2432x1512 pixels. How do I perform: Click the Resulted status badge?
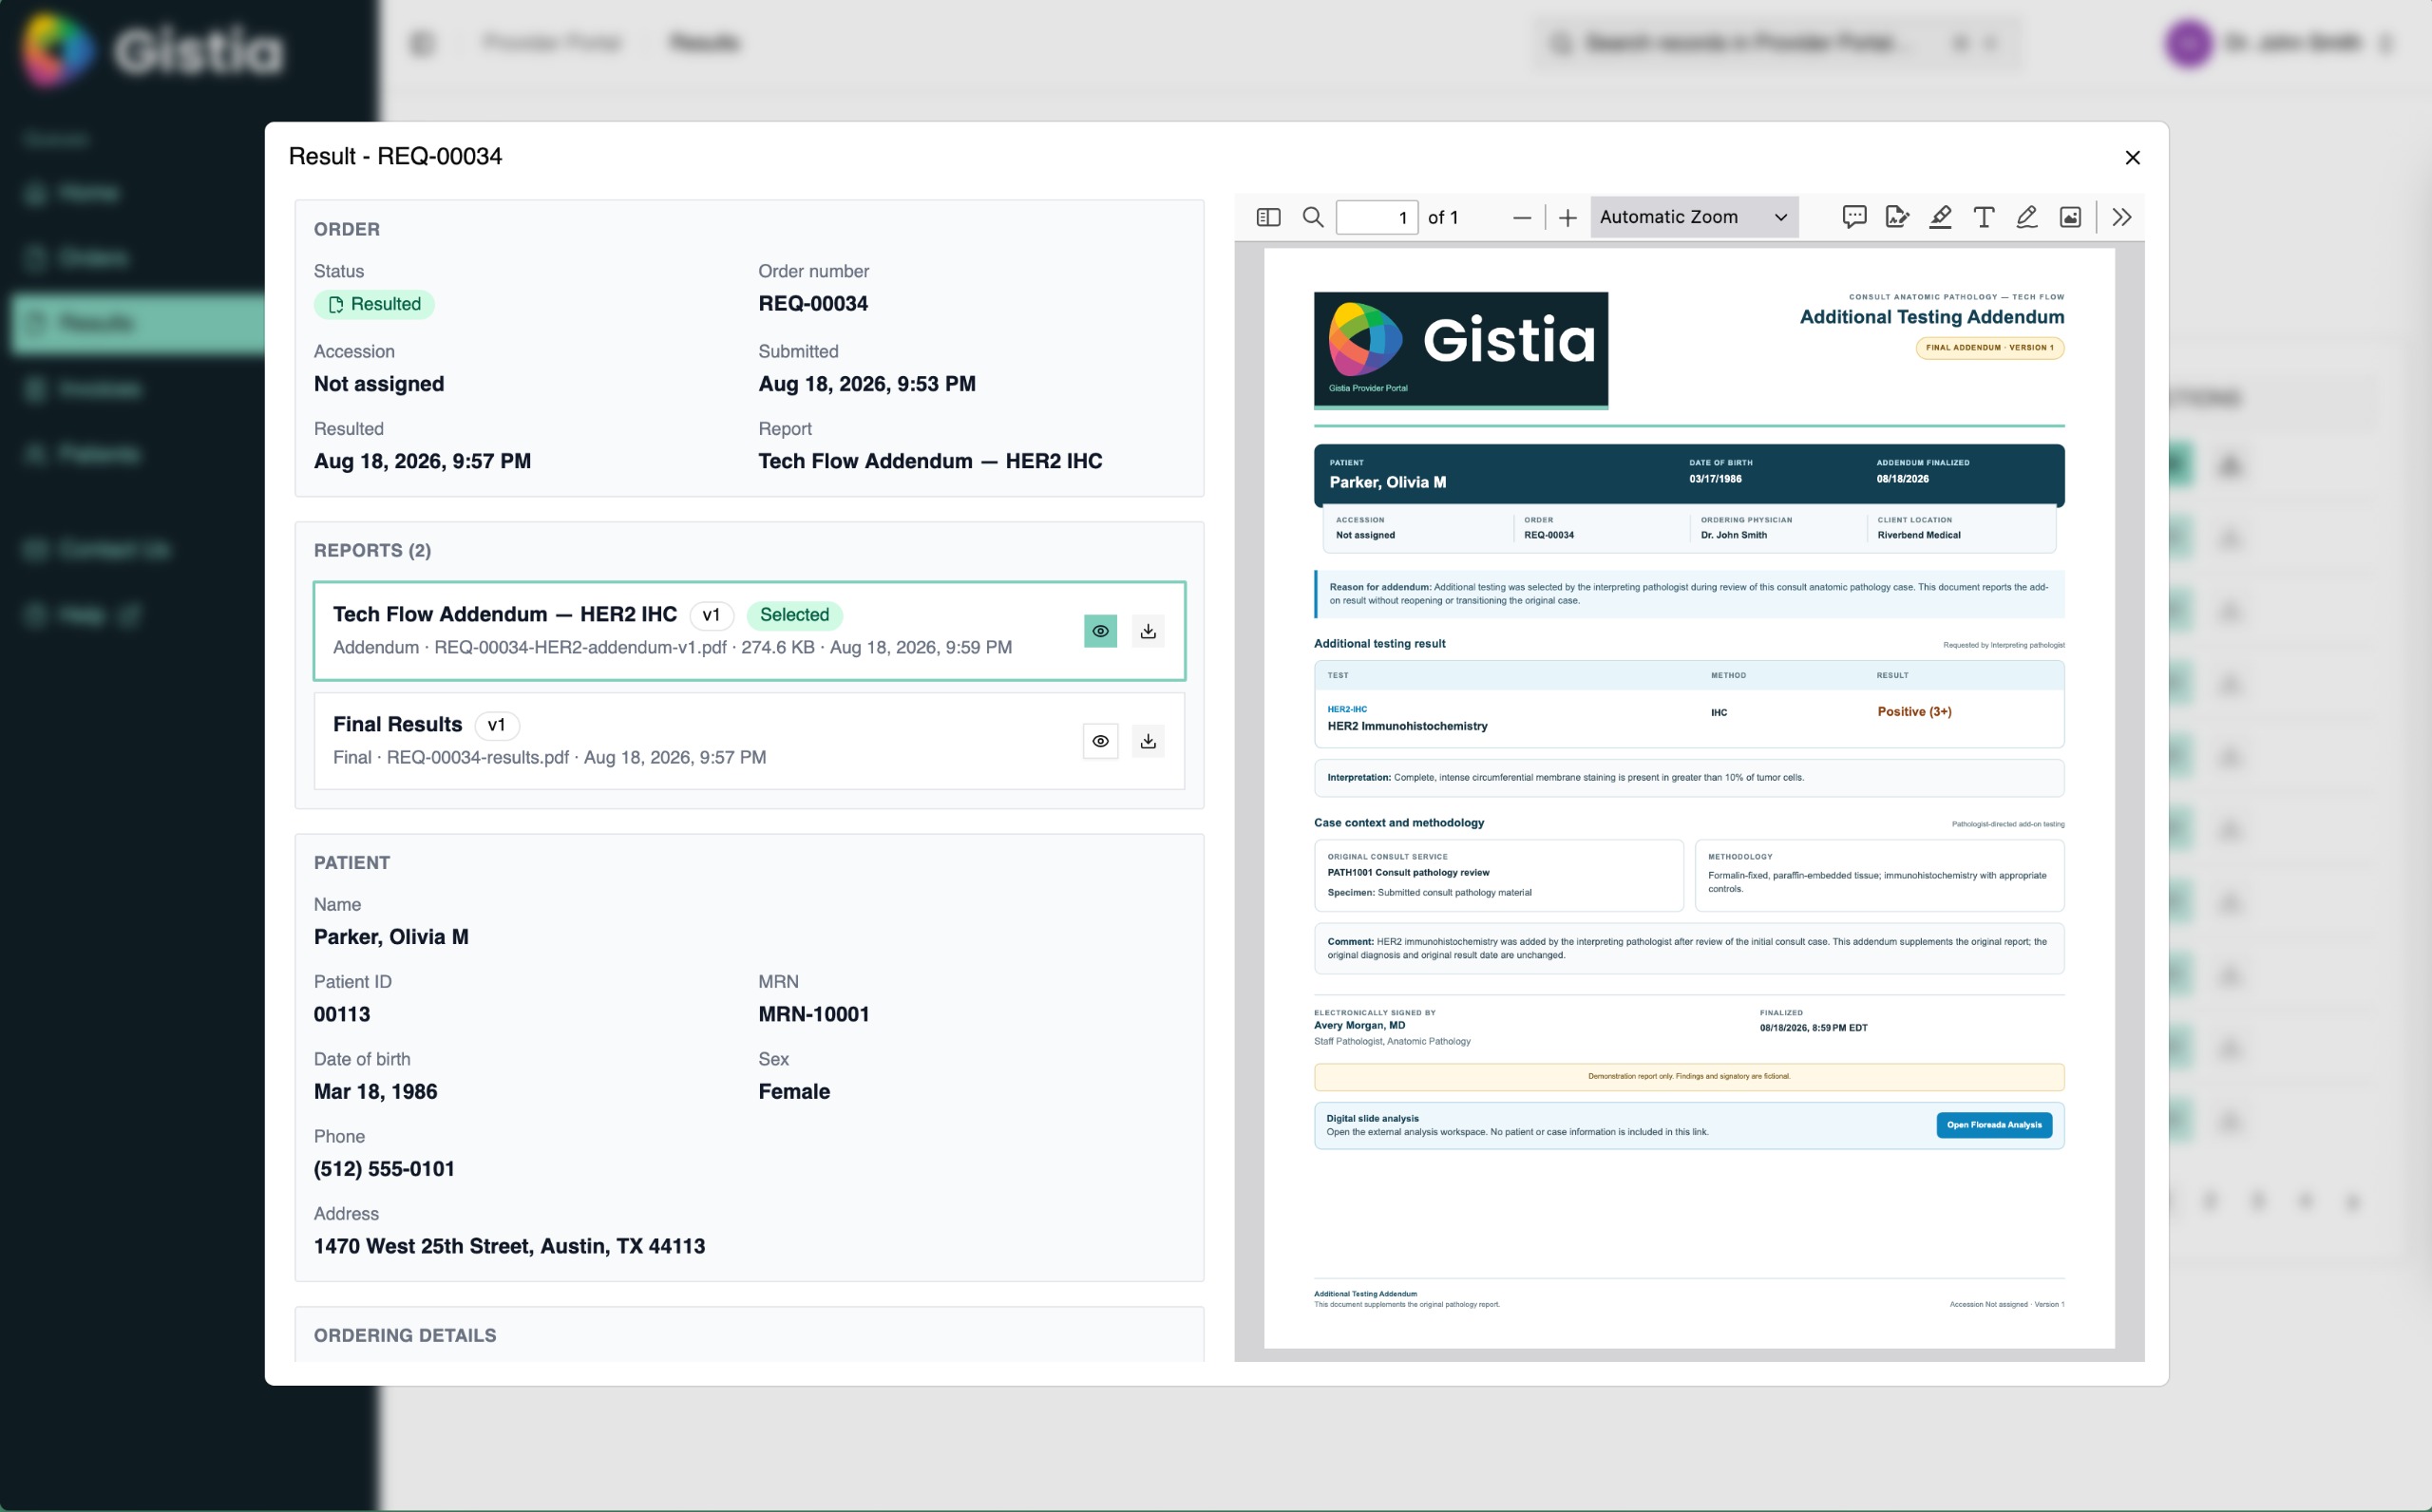pos(374,304)
